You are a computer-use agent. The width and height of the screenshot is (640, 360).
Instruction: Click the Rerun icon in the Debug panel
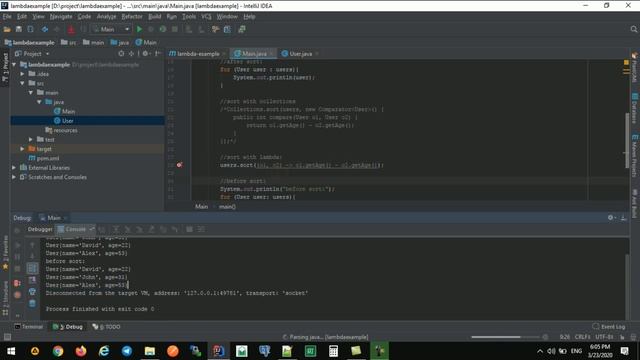pos(17,230)
